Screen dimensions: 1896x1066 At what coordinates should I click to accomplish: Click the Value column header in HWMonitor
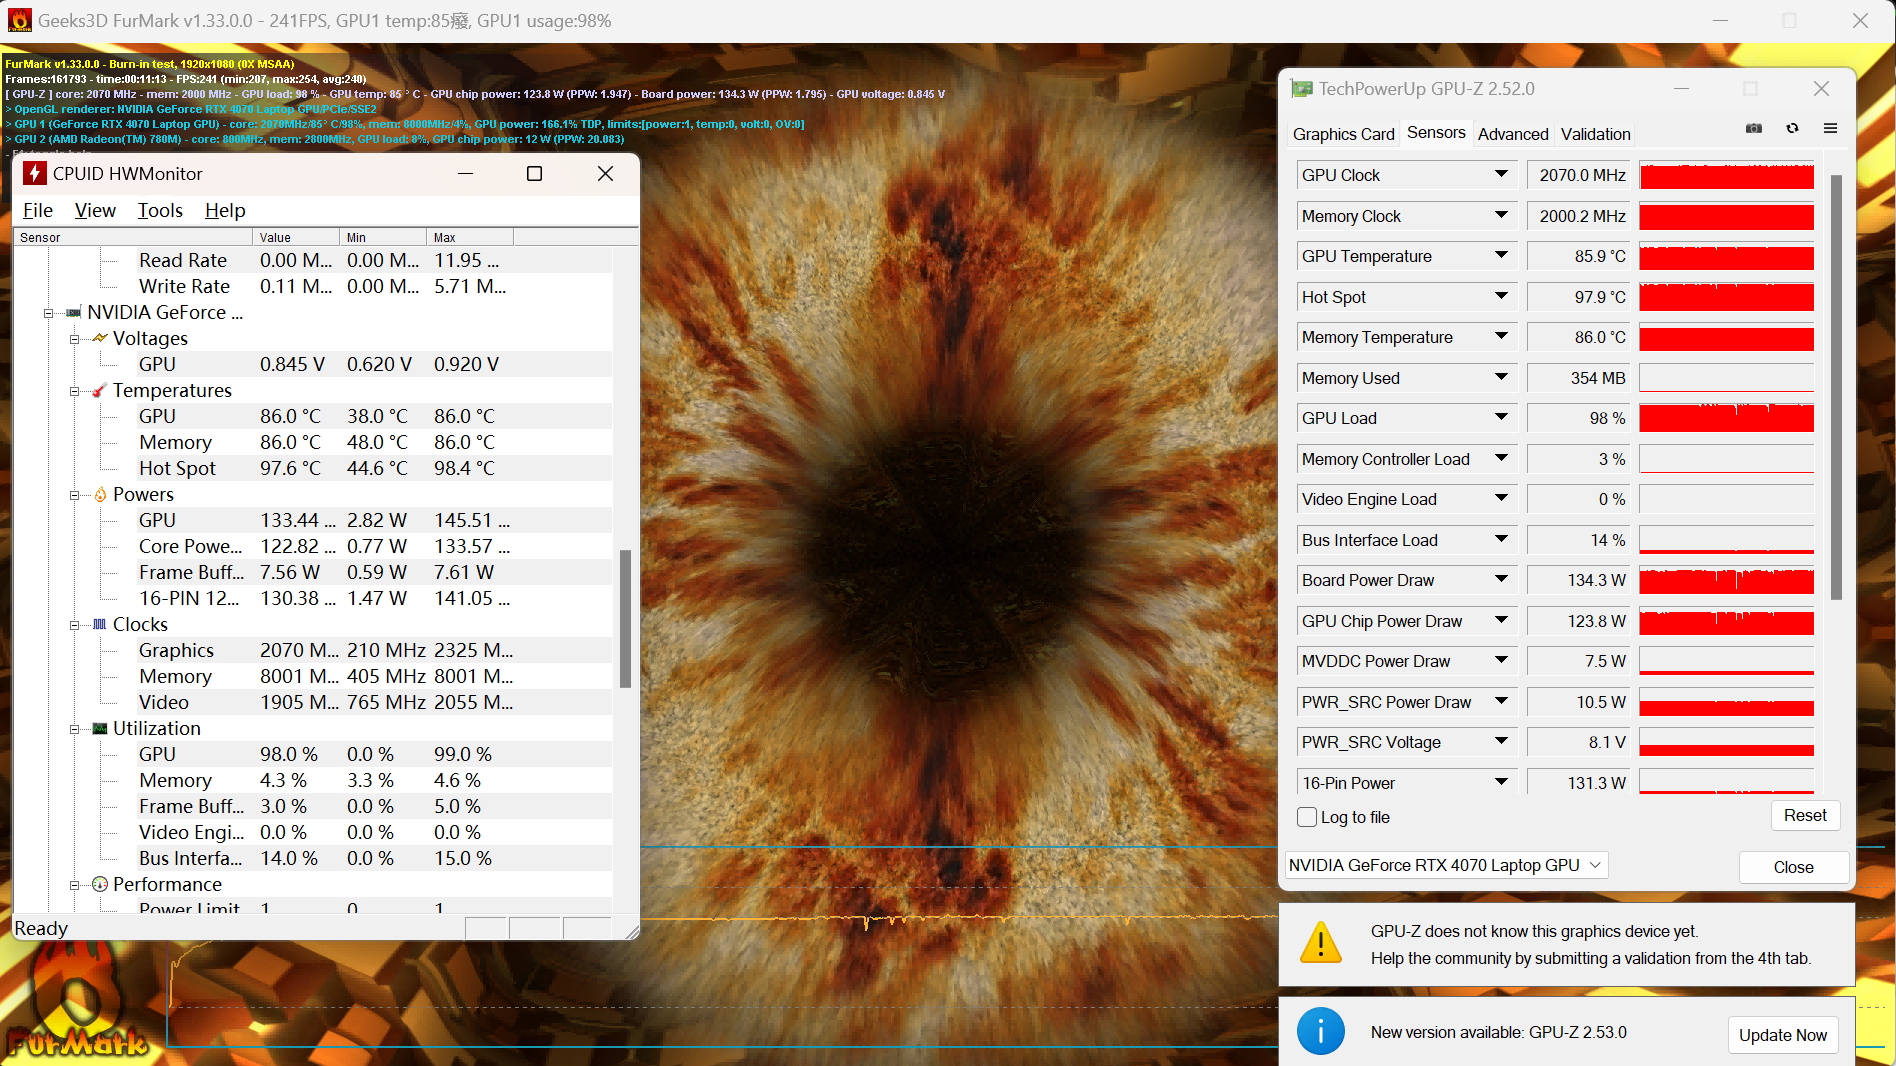(296, 237)
